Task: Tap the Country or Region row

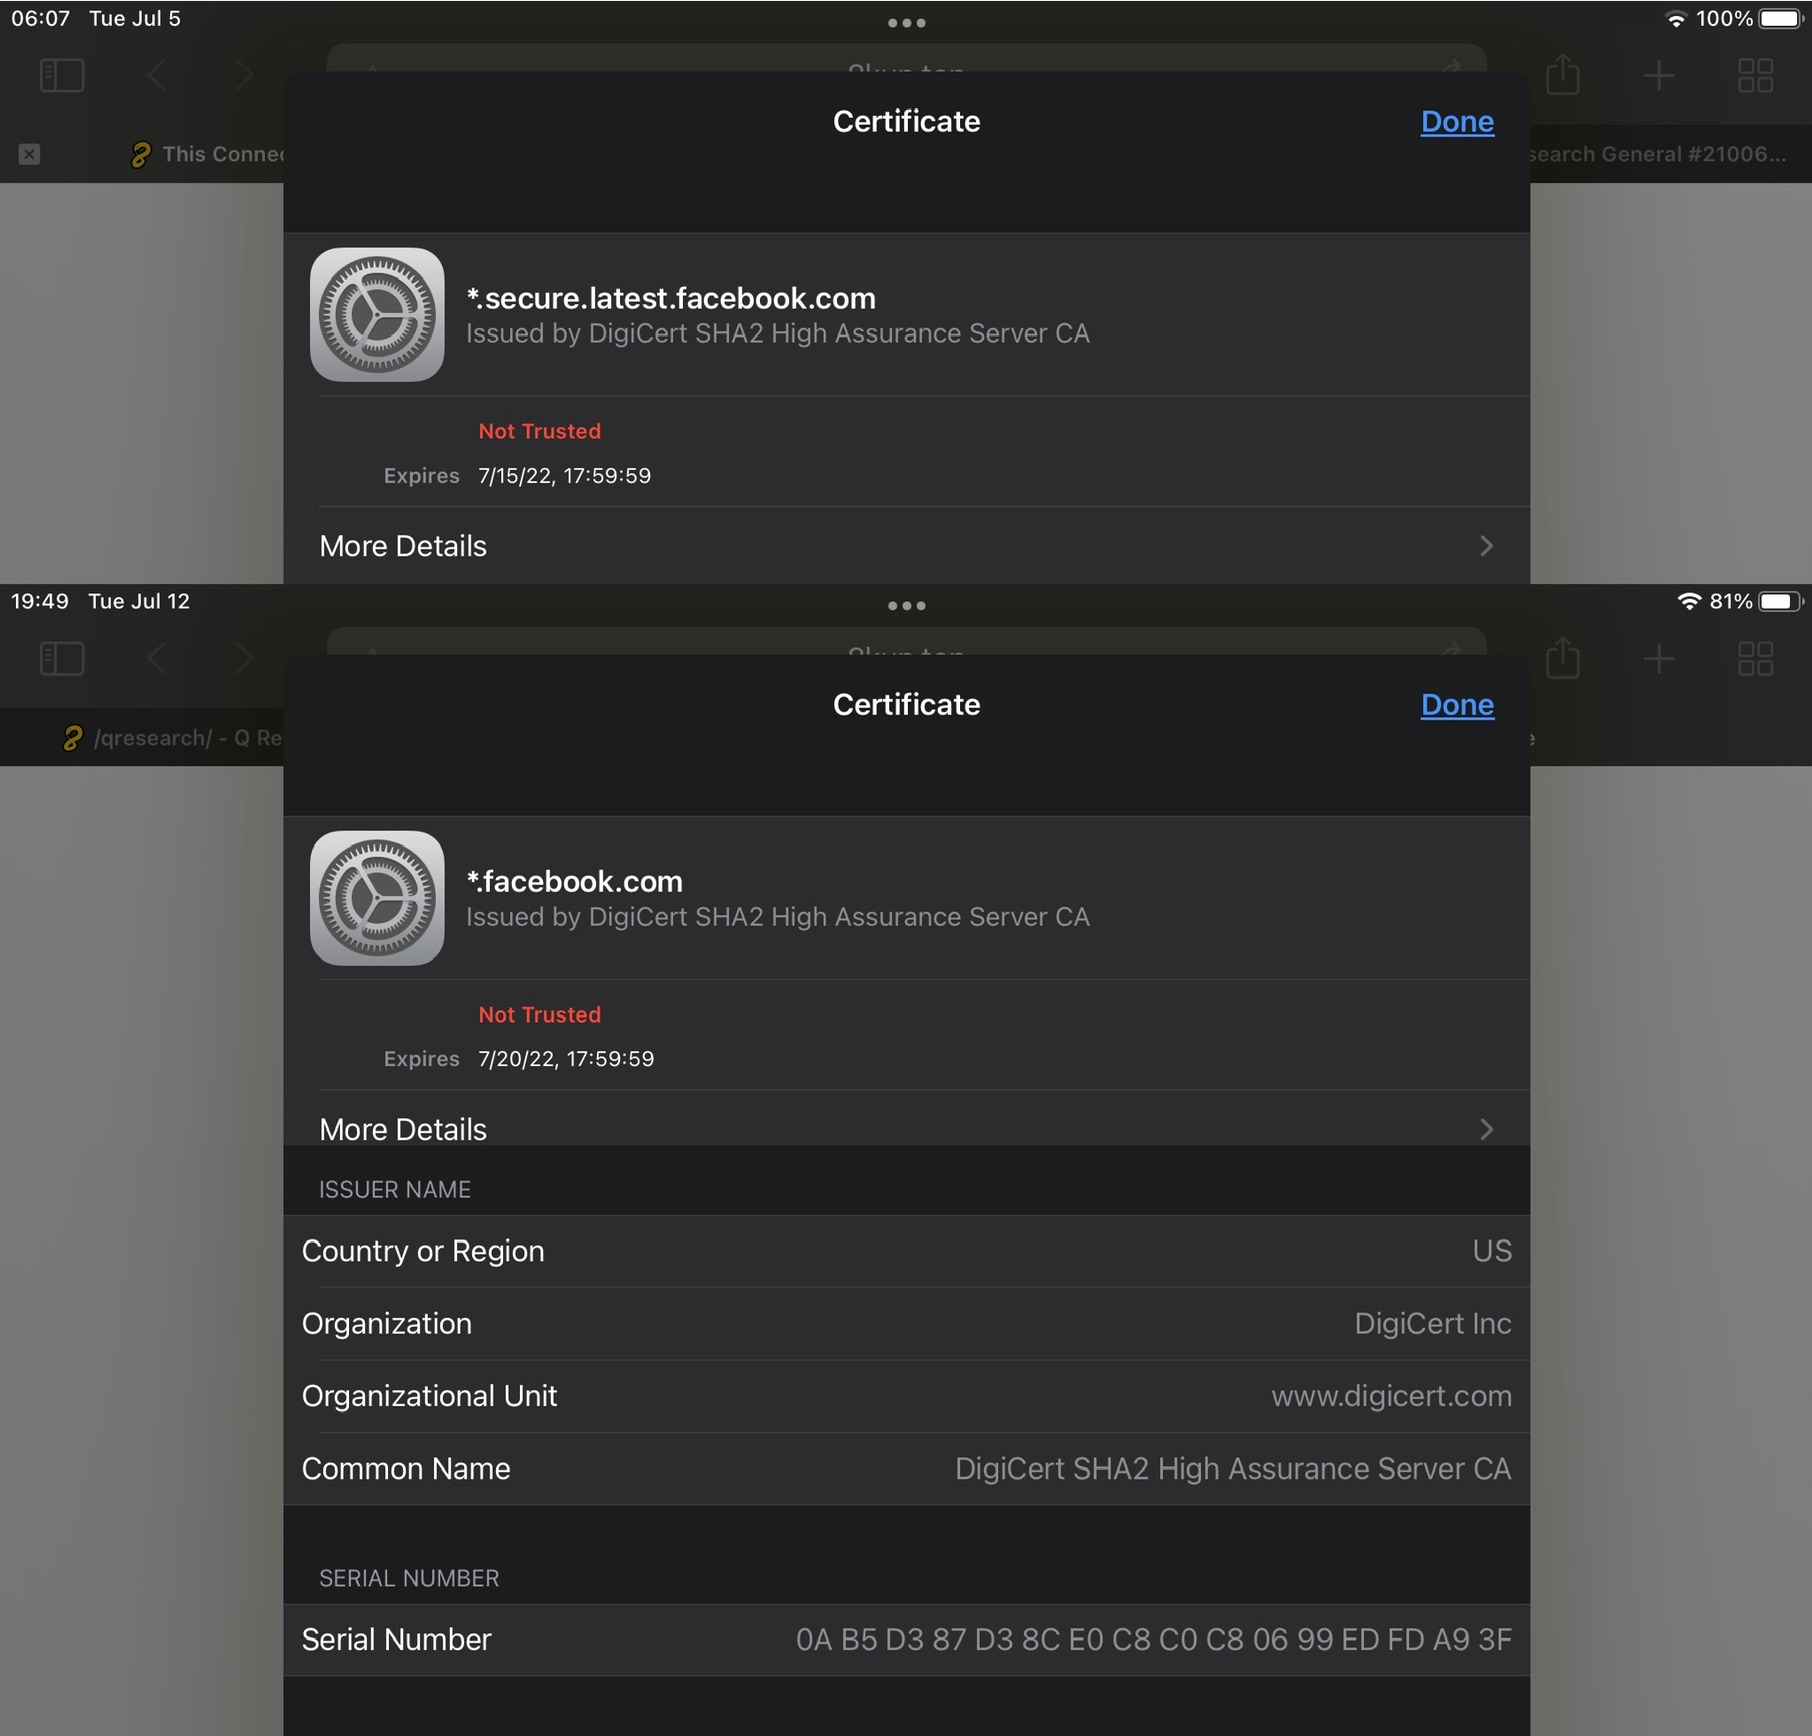Action: pyautogui.click(x=906, y=1251)
